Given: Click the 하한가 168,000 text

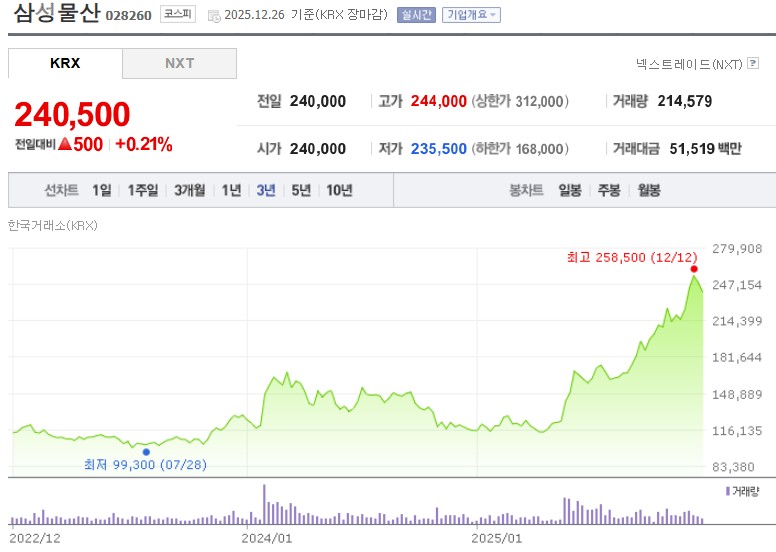Looking at the screenshot, I should point(520,149).
